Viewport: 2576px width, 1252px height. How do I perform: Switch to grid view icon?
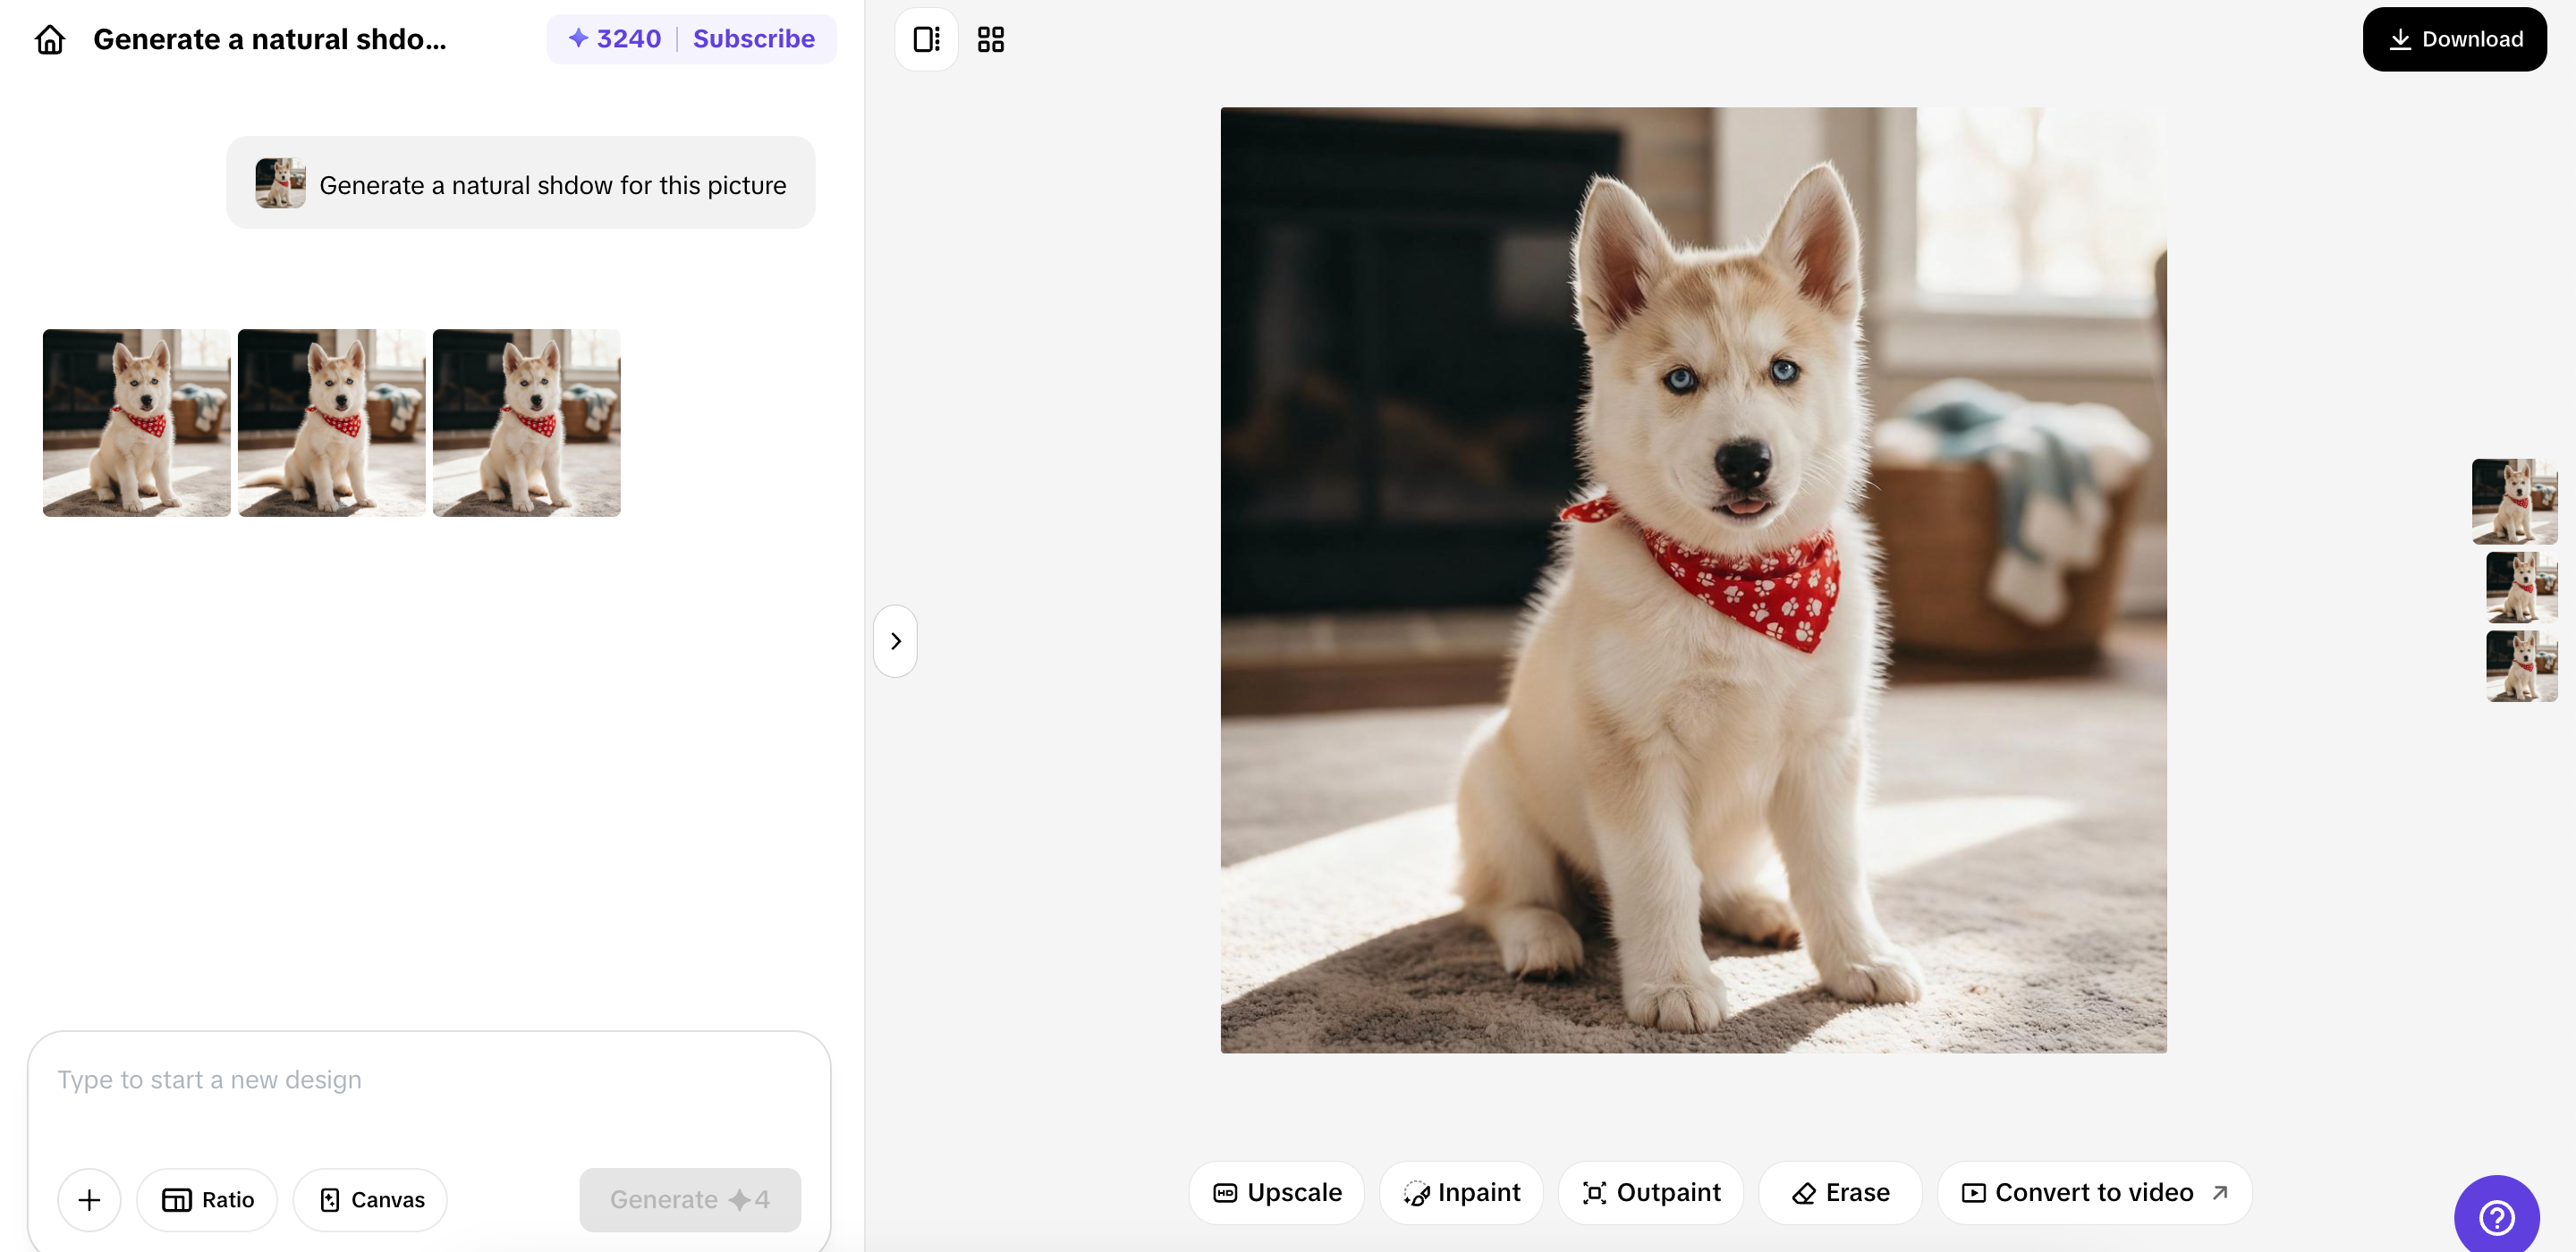(990, 39)
